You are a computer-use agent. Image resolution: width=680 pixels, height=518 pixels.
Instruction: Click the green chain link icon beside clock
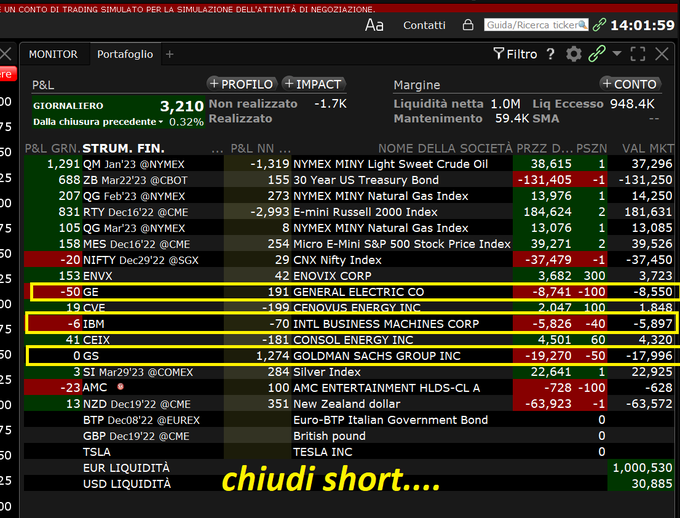pos(599,25)
